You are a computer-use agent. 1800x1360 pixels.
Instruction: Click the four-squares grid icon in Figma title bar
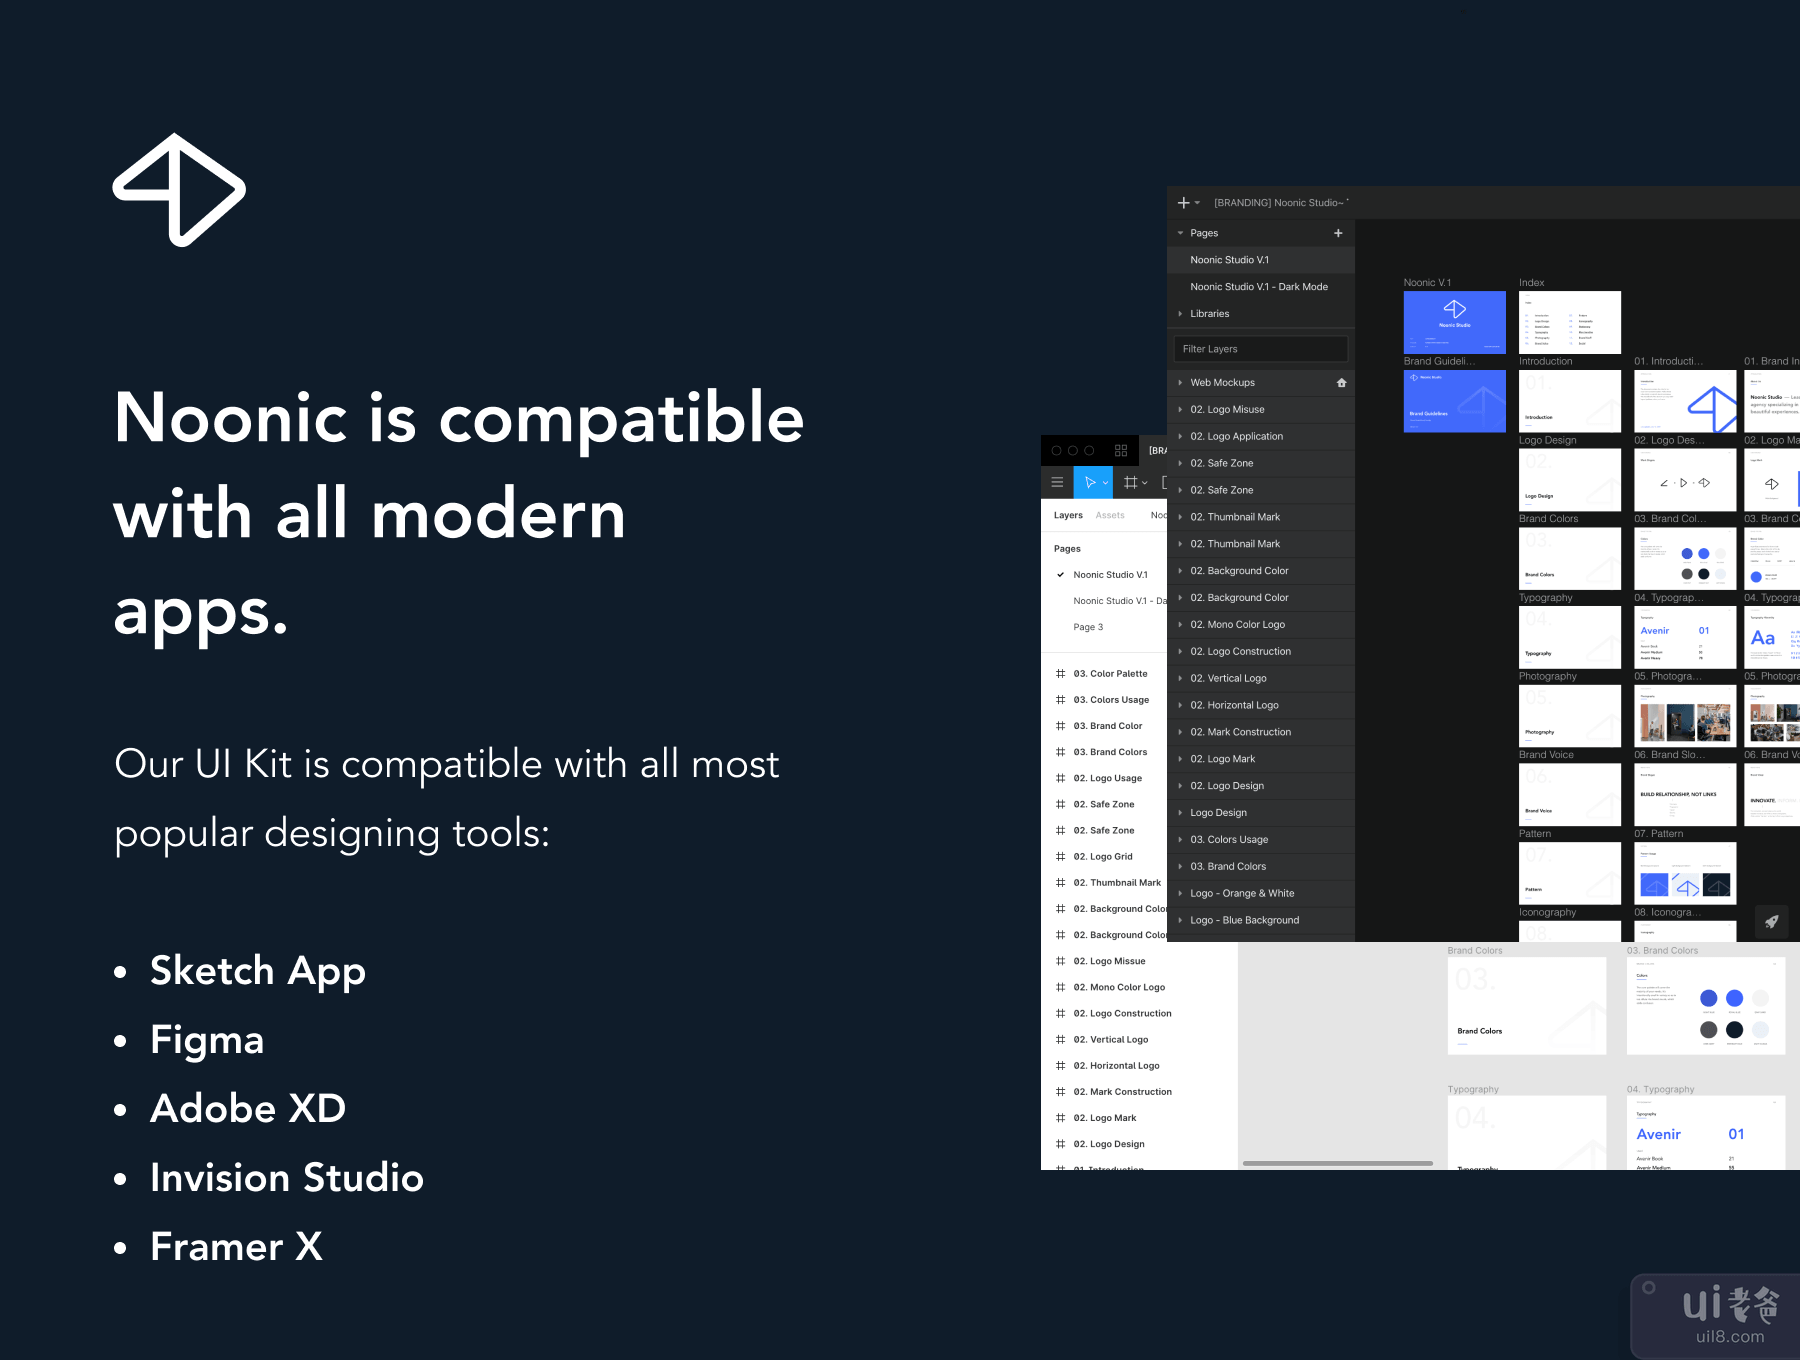tap(1121, 451)
